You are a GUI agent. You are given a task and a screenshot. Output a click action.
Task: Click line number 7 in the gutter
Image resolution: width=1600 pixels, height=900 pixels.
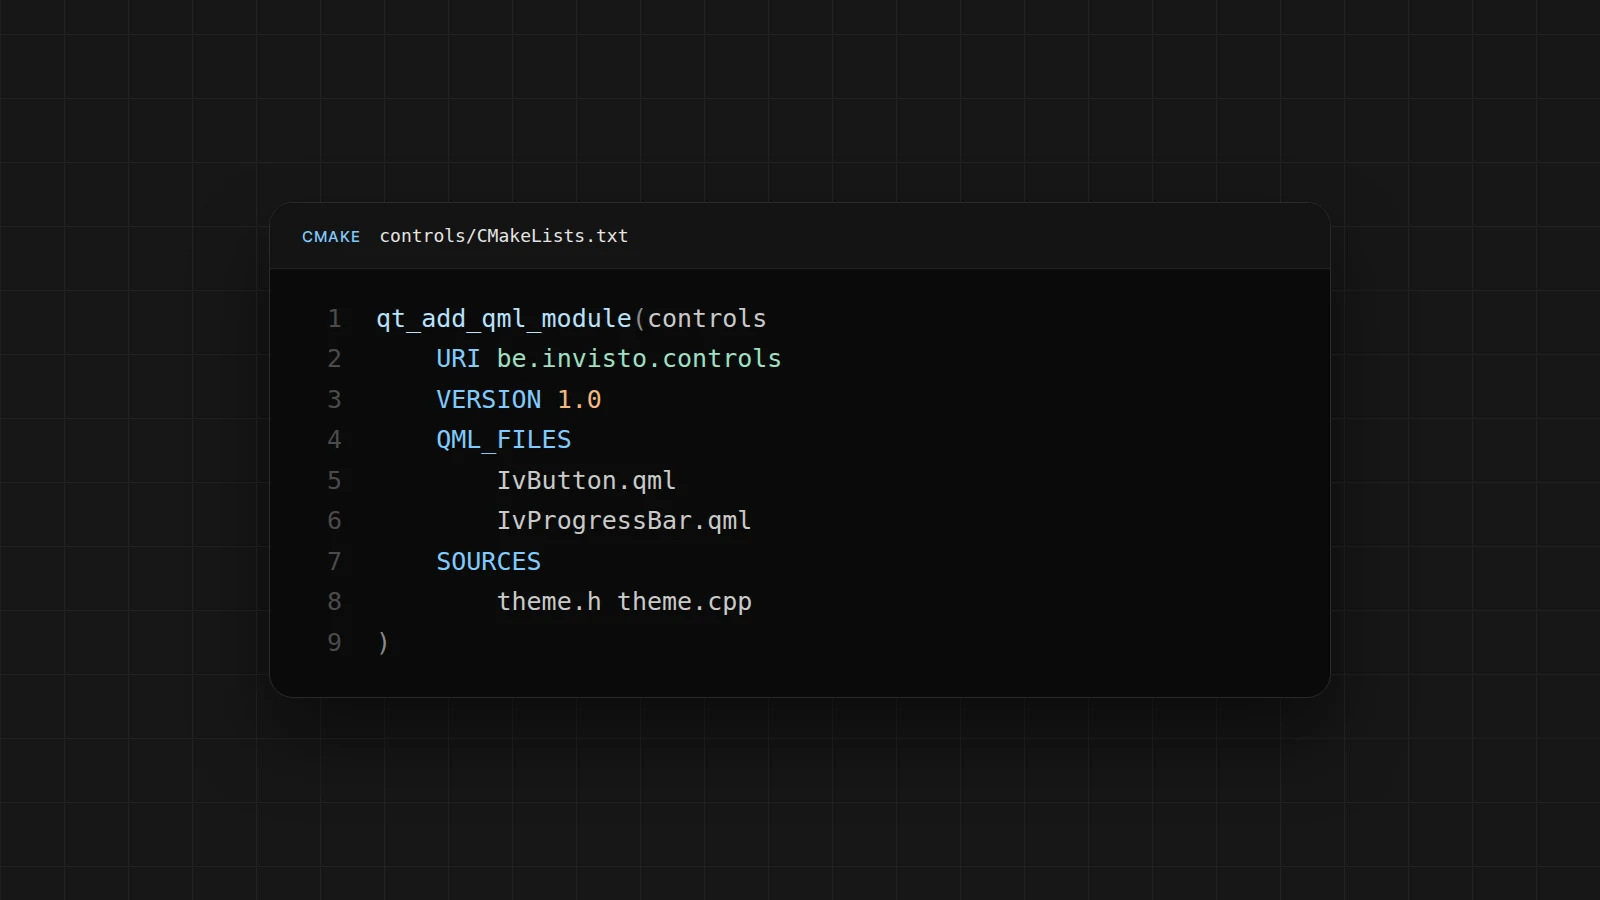[335, 562]
